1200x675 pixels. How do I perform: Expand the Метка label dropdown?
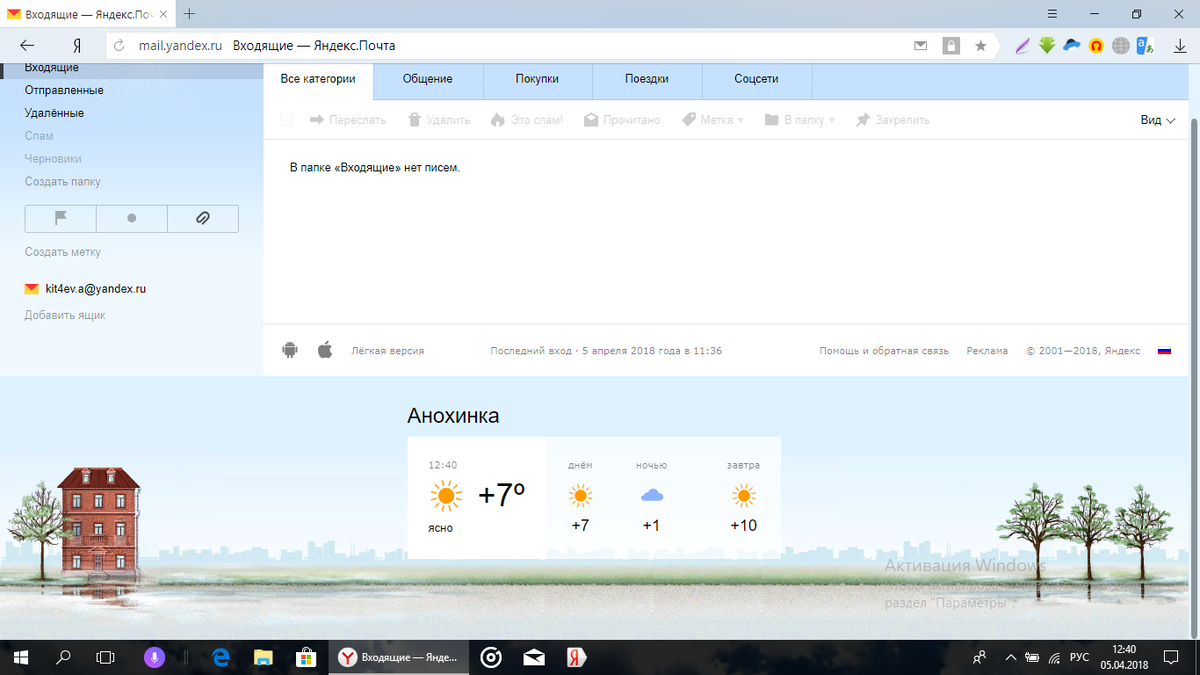coord(713,120)
